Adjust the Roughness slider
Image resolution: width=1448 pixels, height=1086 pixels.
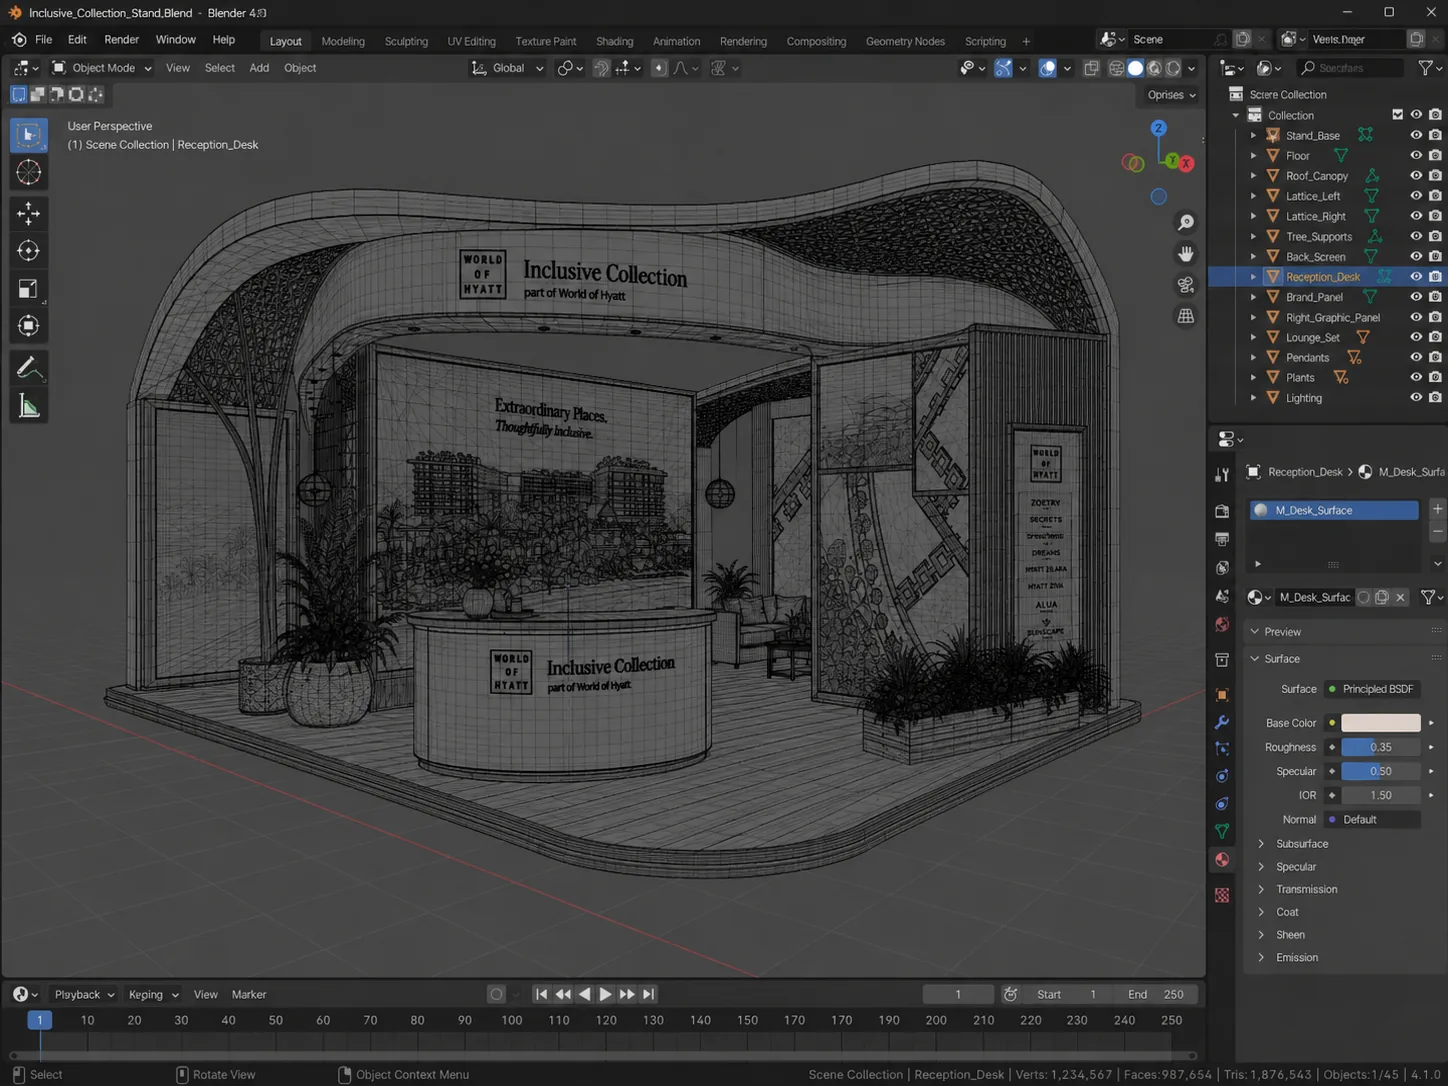pos(1380,747)
